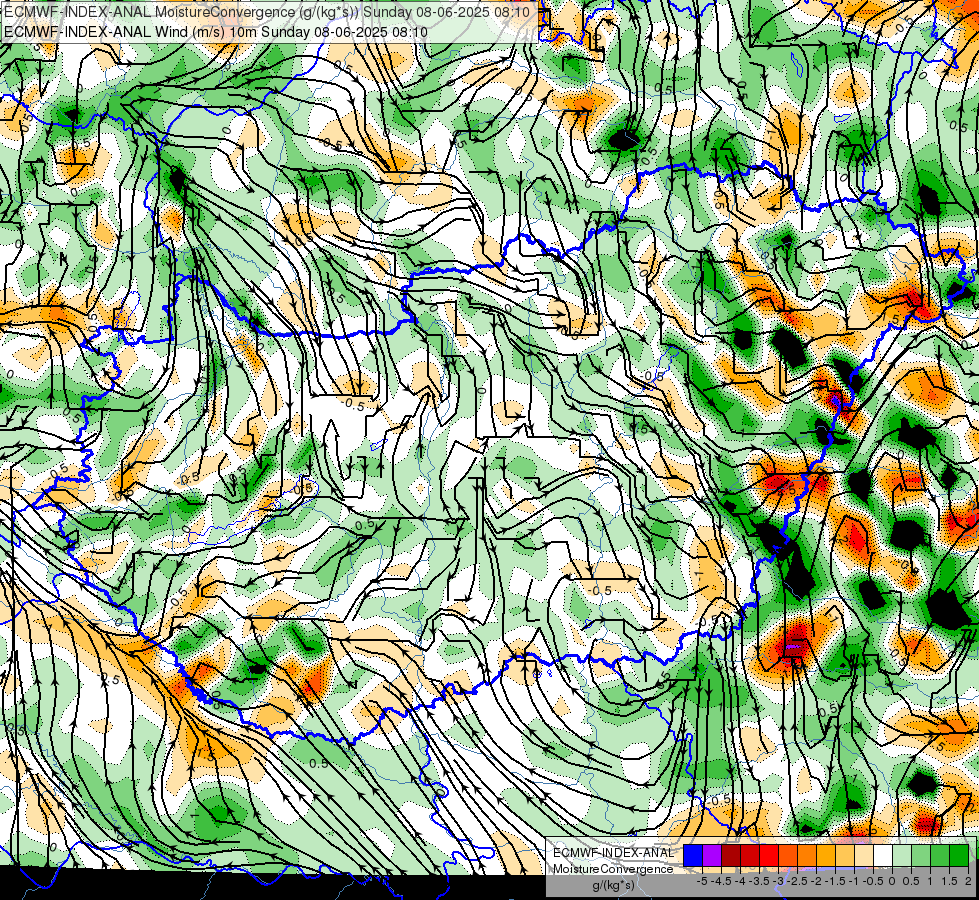The image size is (979, 900).
Task: Click the medium green swatch between 1 and 1.5
Action: (940, 856)
